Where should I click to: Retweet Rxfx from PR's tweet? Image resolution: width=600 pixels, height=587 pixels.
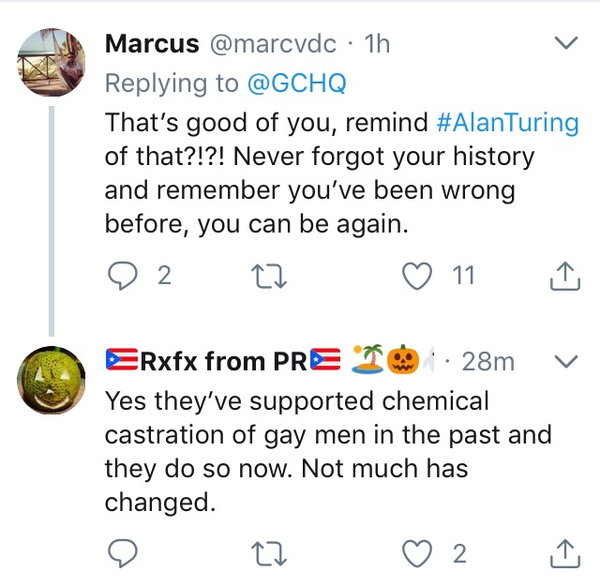tap(265, 552)
